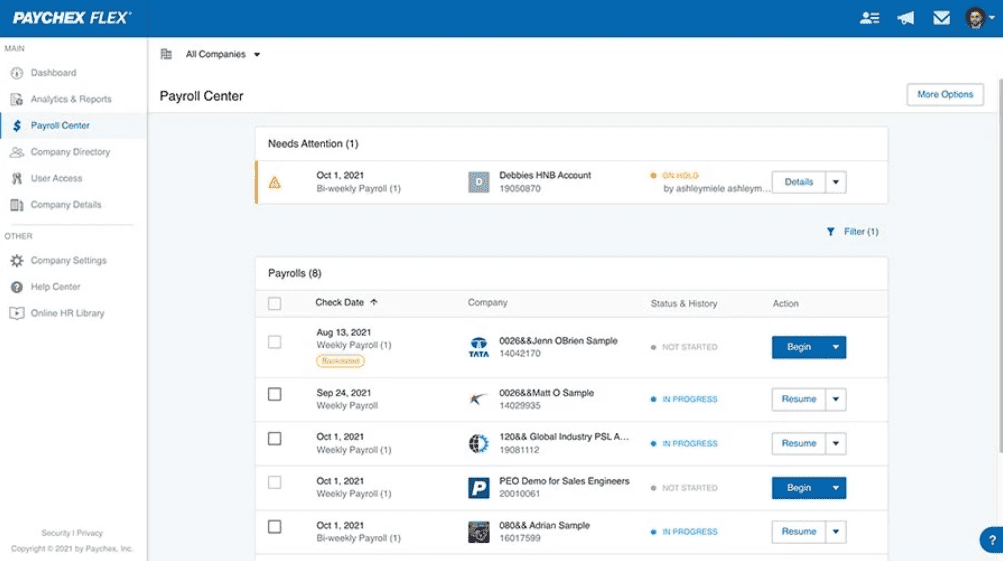Click Details for Debbies HNB Account

pos(798,182)
